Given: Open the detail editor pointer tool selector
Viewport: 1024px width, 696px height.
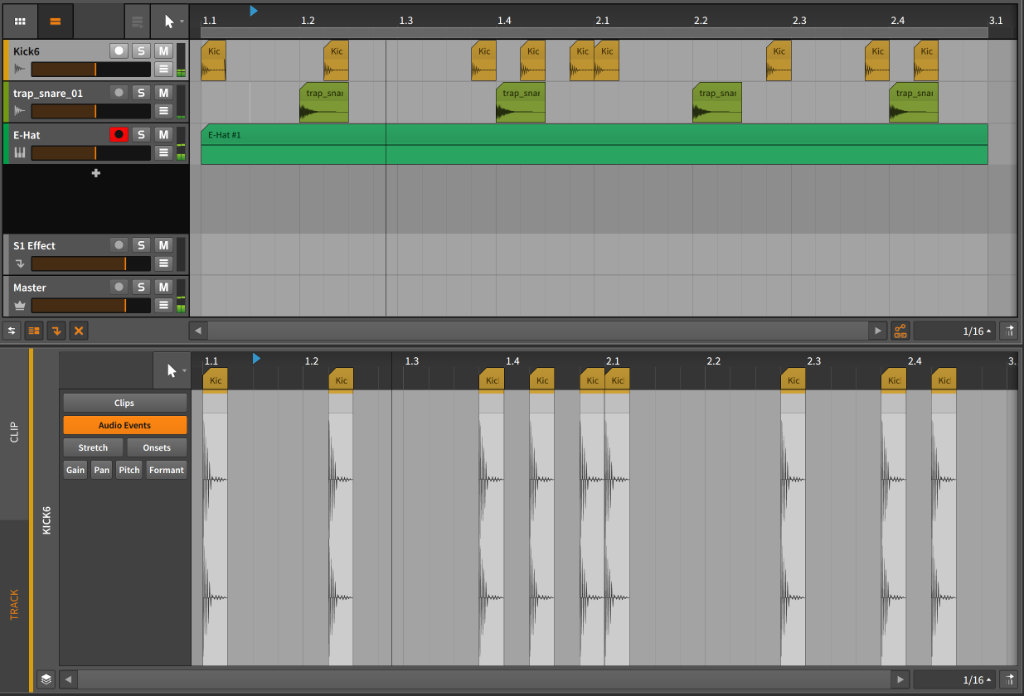Looking at the screenshot, I should coord(172,371).
